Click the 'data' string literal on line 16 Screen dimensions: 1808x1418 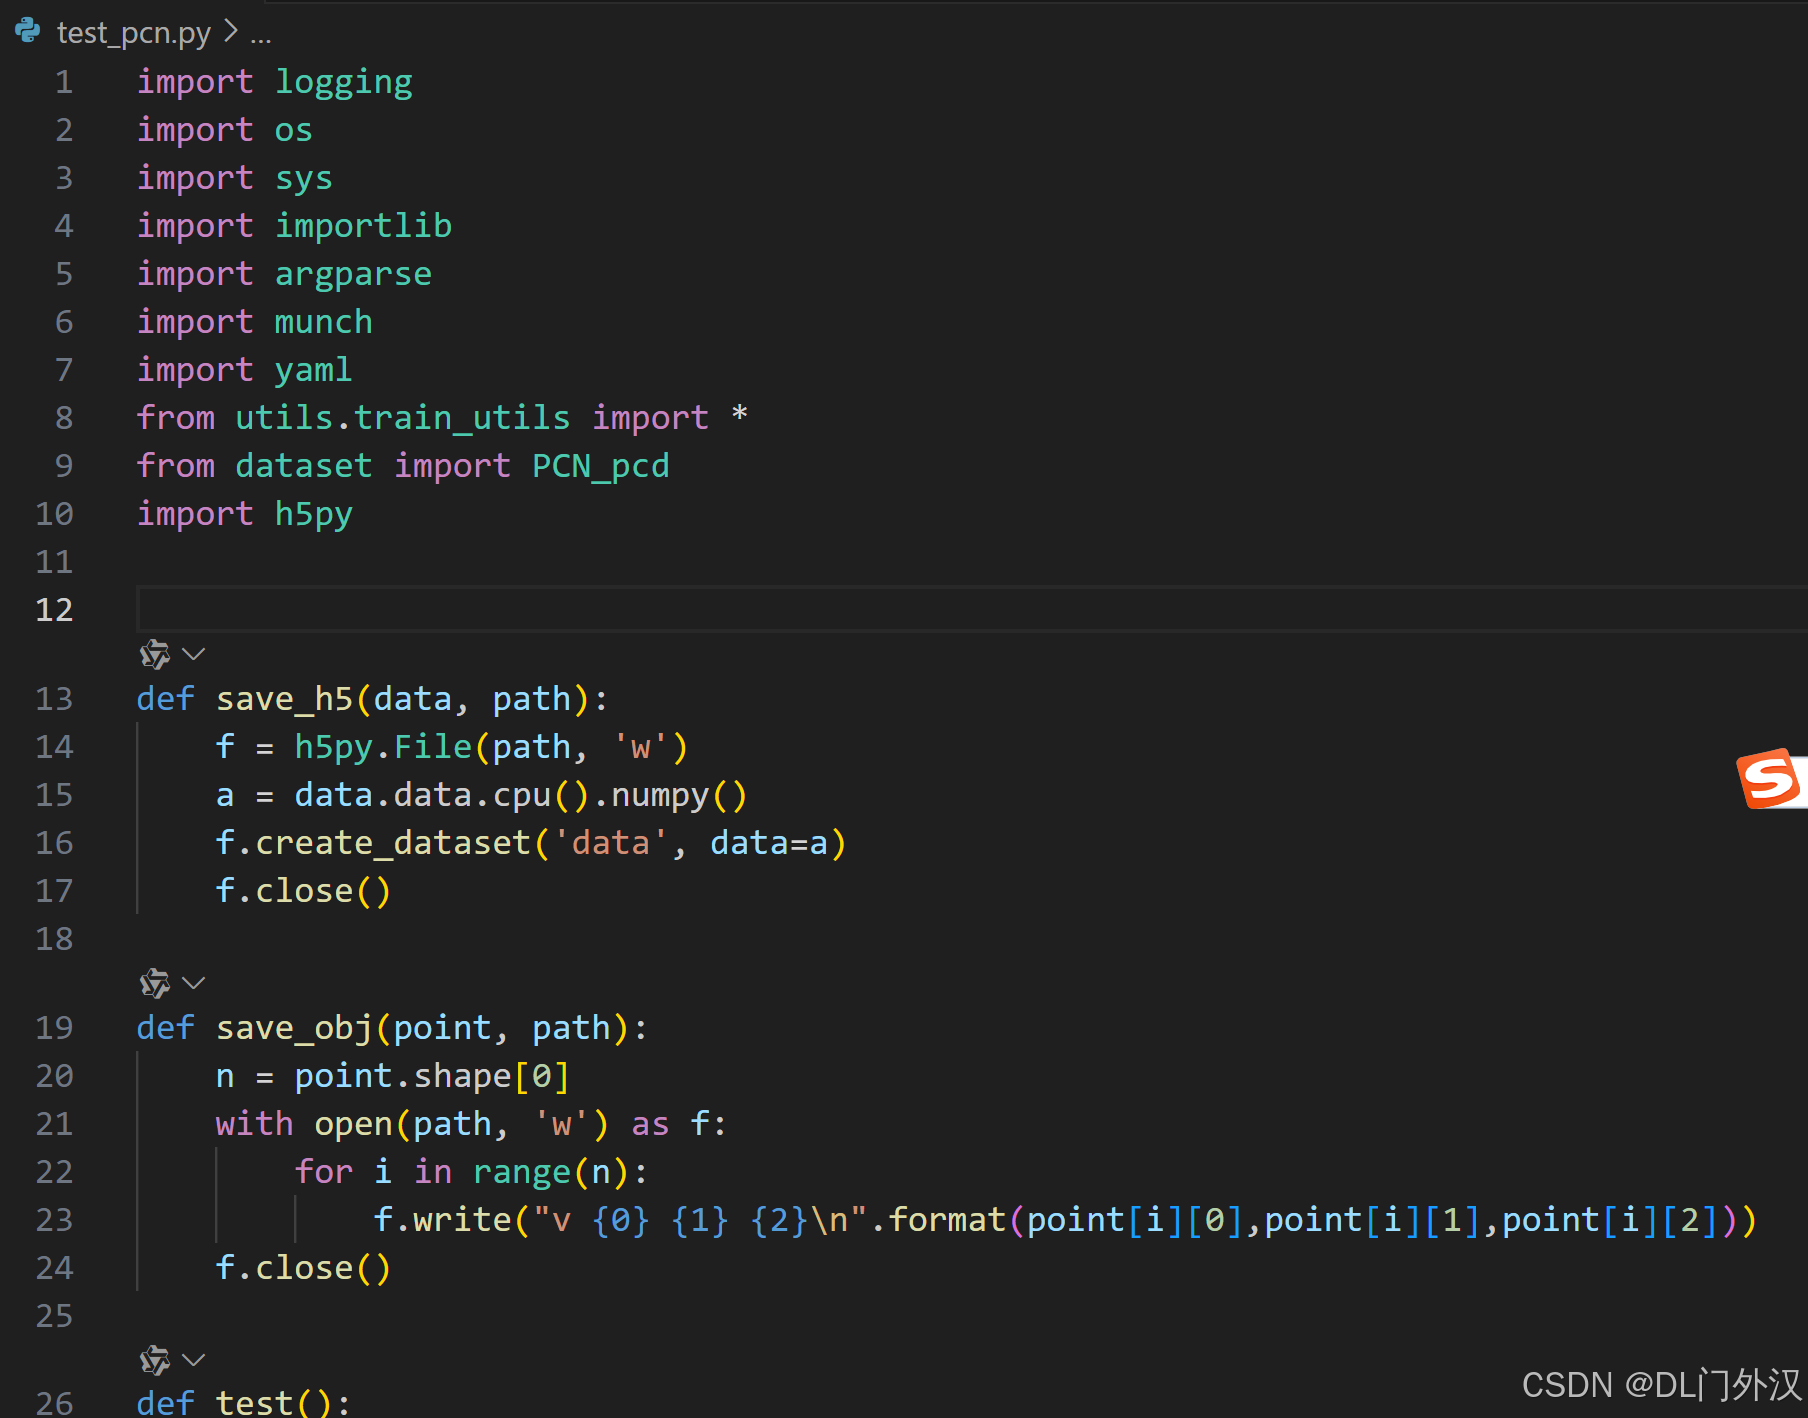(610, 842)
